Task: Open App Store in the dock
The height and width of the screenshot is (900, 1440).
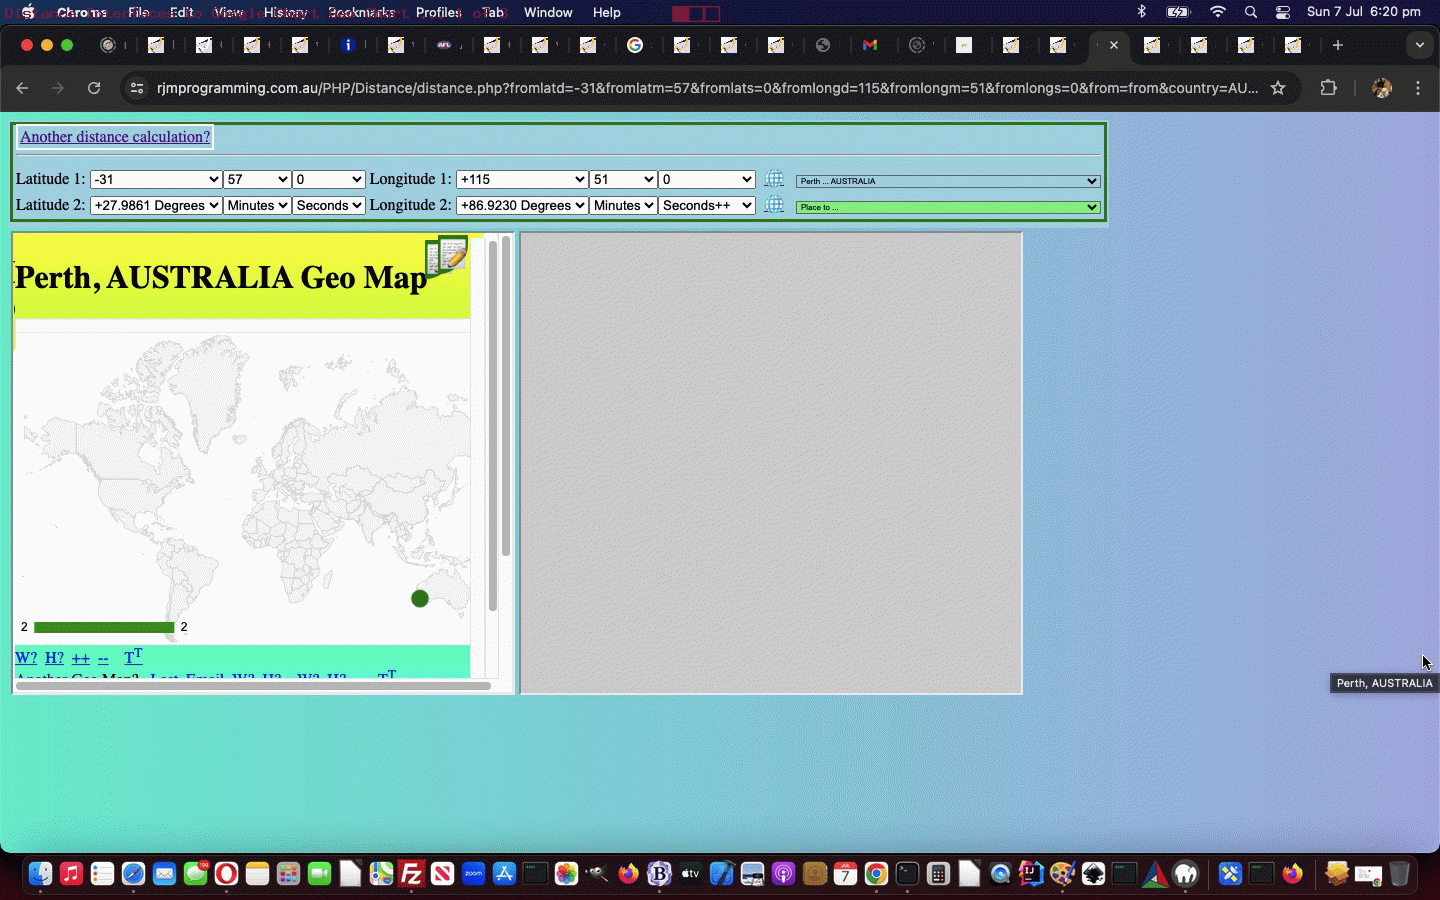Action: pyautogui.click(x=504, y=873)
